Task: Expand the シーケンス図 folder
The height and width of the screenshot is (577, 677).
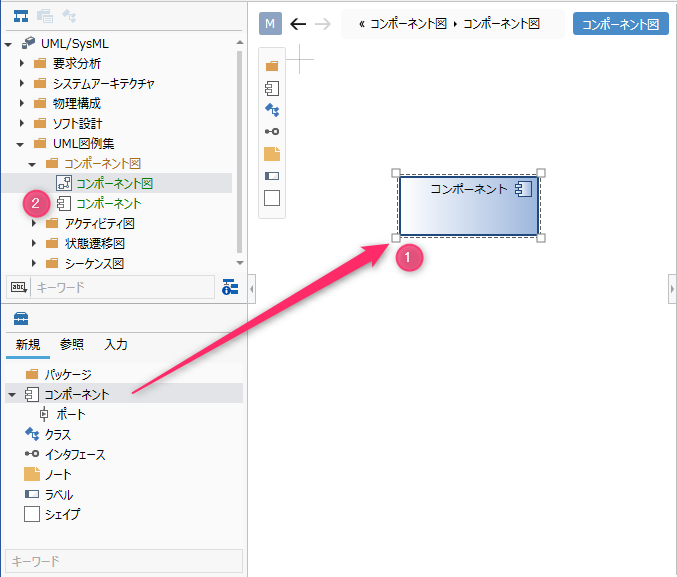Action: [x=33, y=263]
